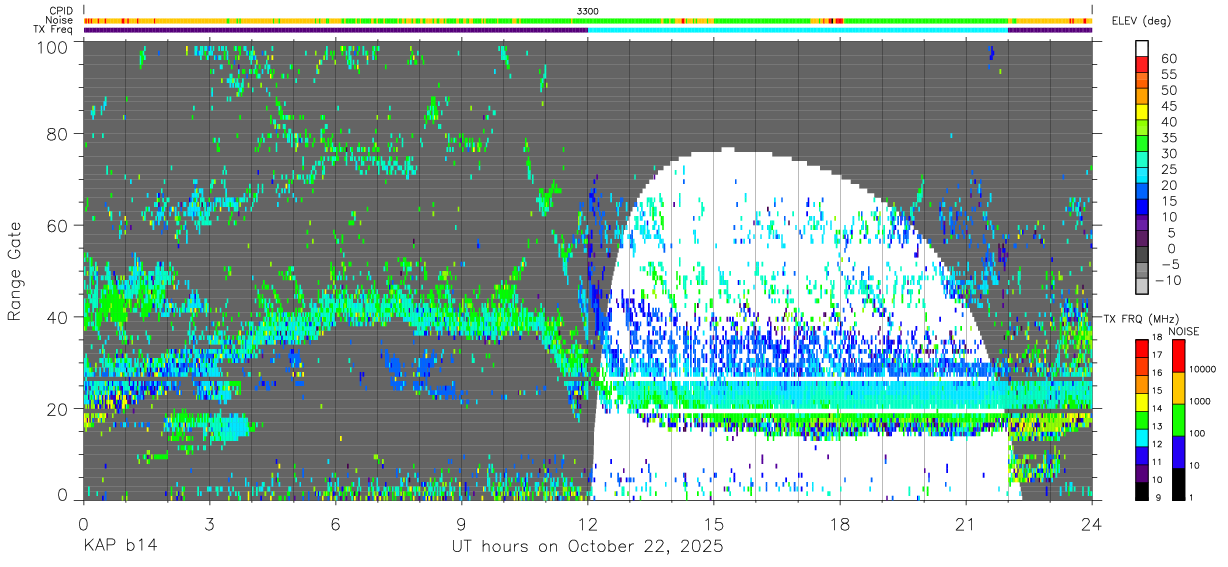Click the −10 label on ELEV colorbar

point(1169,280)
